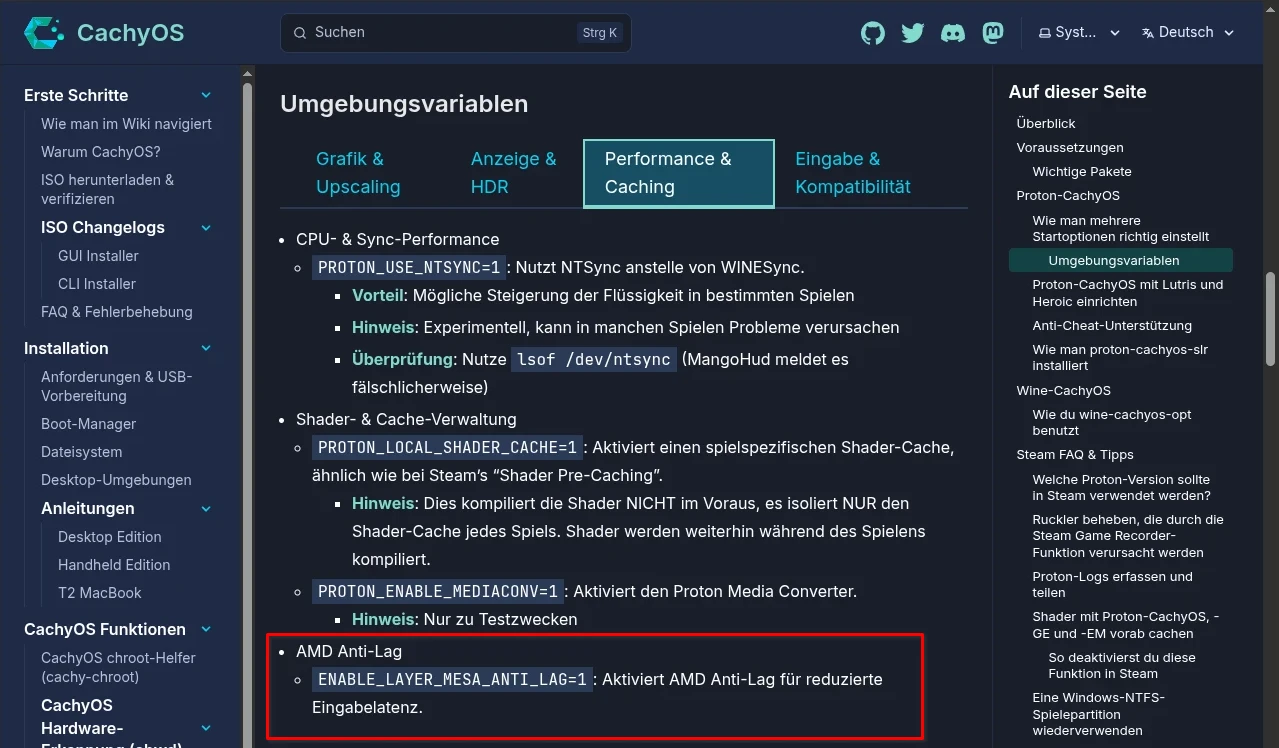Open the Twitter icon link
The image size is (1279, 748).
tap(913, 33)
